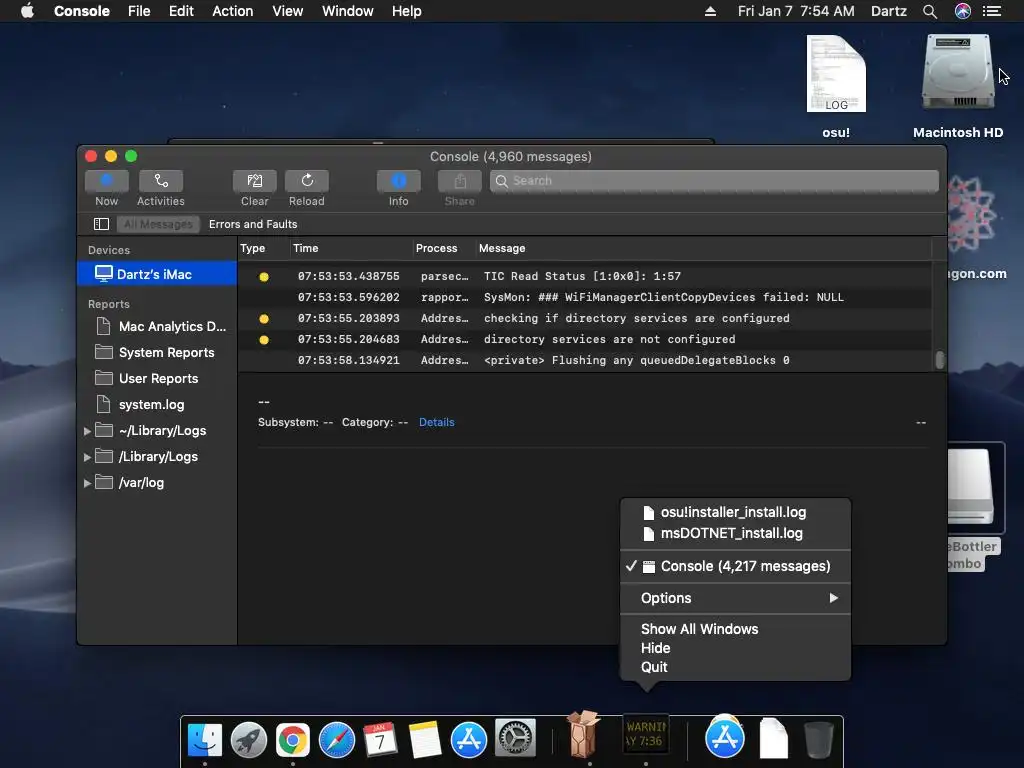The width and height of the screenshot is (1024, 768).
Task: Sort by the Type column header
Action: (253, 248)
